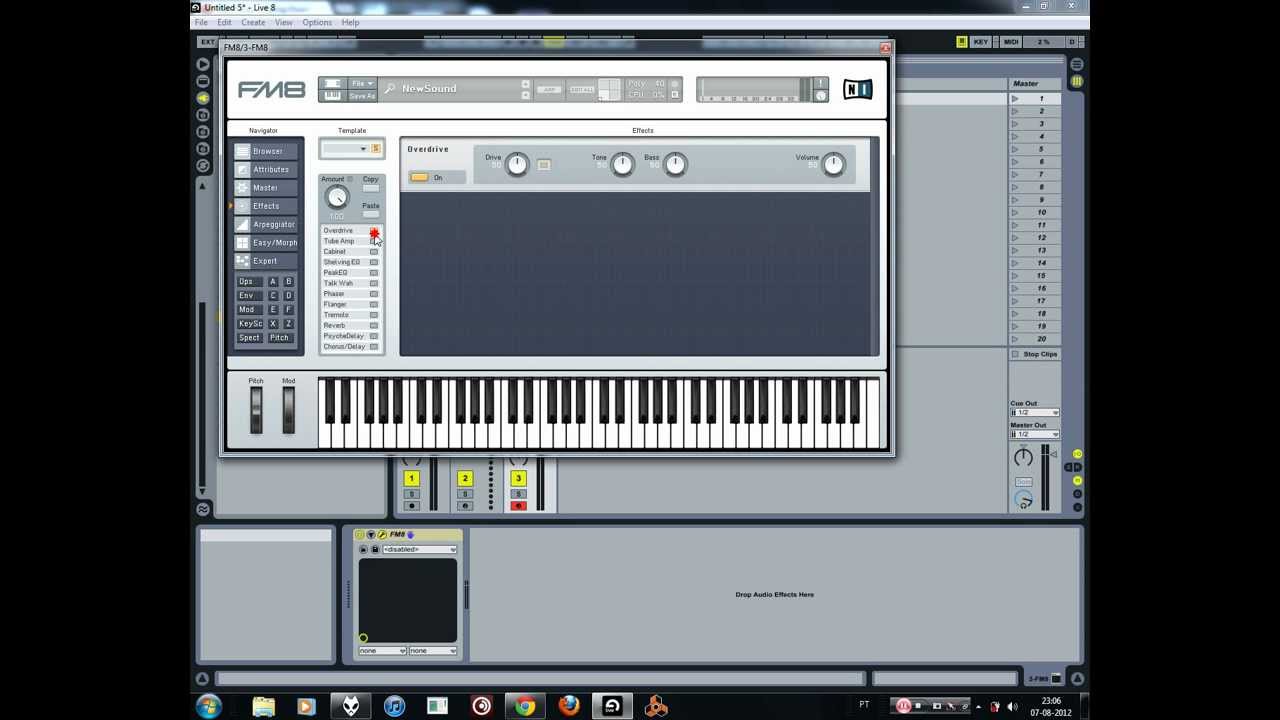Viewport: 1280px width, 720px height.
Task: Open the Attributes page in FM8 Navigator
Action: pos(265,169)
